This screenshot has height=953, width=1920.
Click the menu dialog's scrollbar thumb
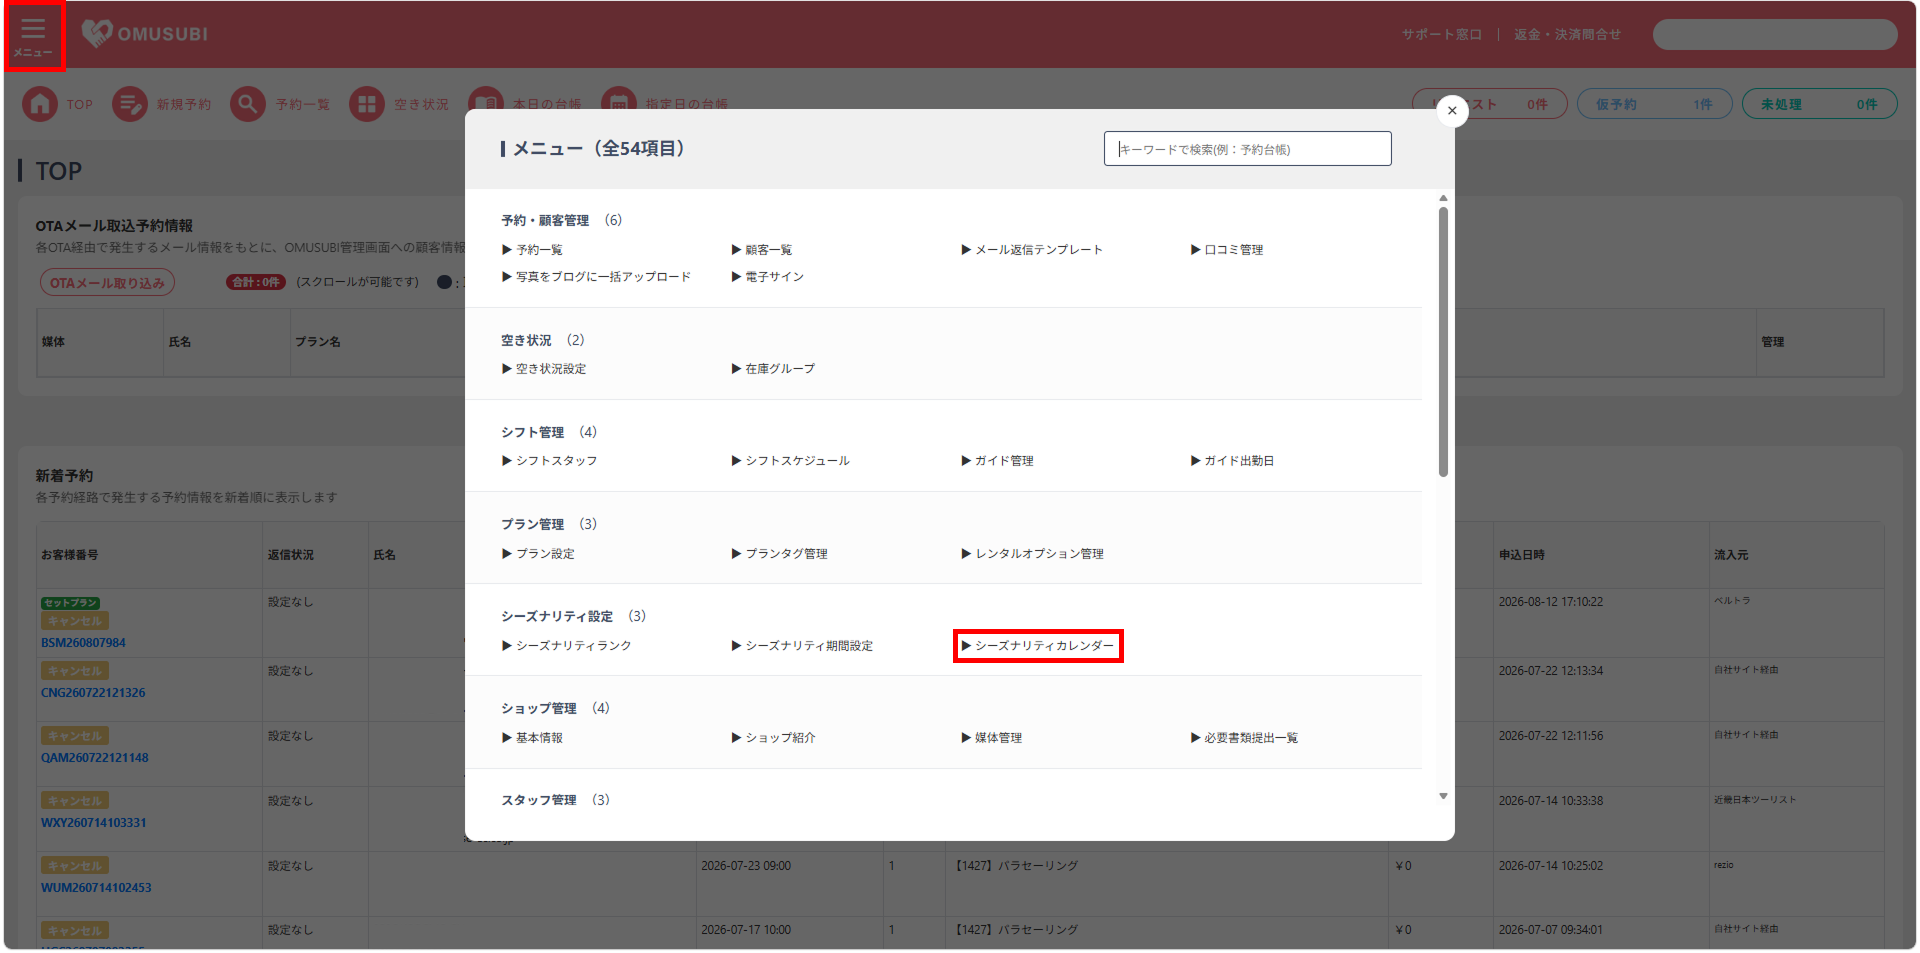(x=1443, y=341)
